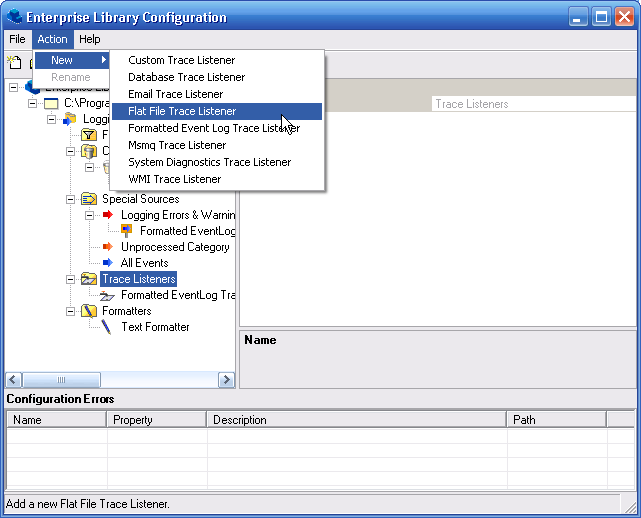Click the orange Unprocessed Category arrow icon
Image resolution: width=641 pixels, height=518 pixels.
point(108,247)
